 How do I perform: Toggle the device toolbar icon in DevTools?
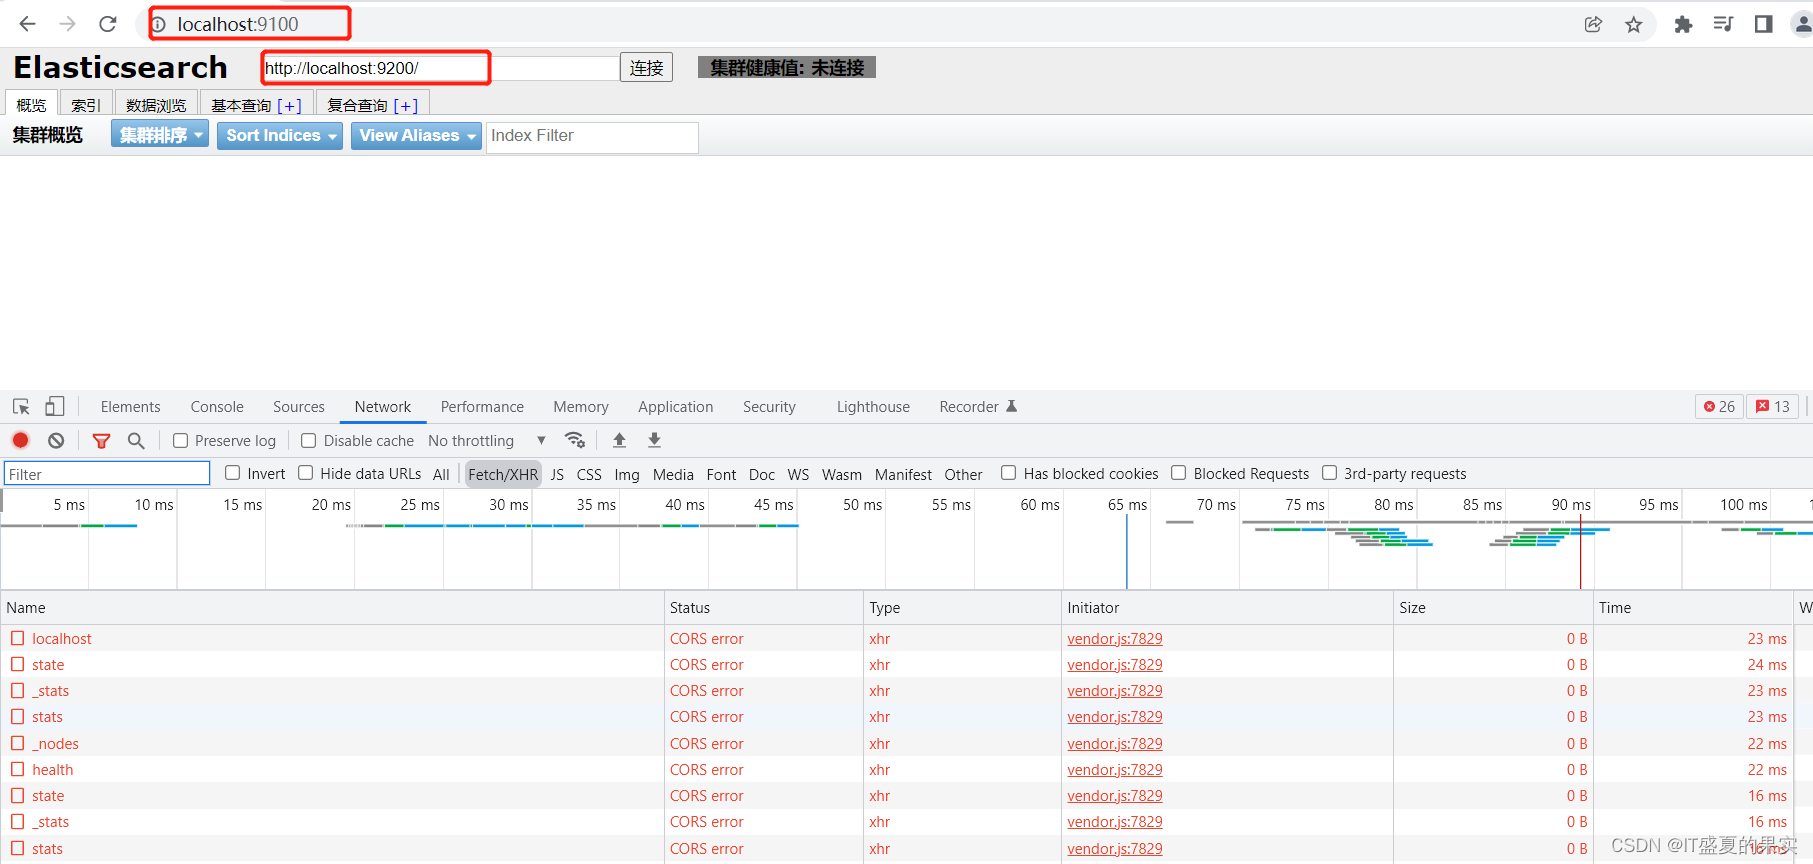[x=55, y=407]
